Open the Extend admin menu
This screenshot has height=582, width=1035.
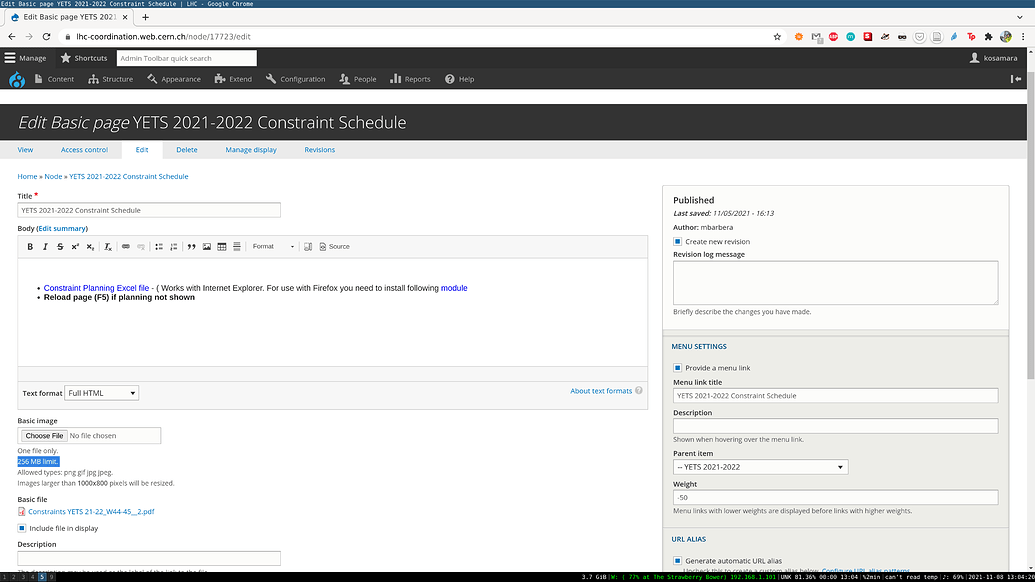tap(234, 79)
